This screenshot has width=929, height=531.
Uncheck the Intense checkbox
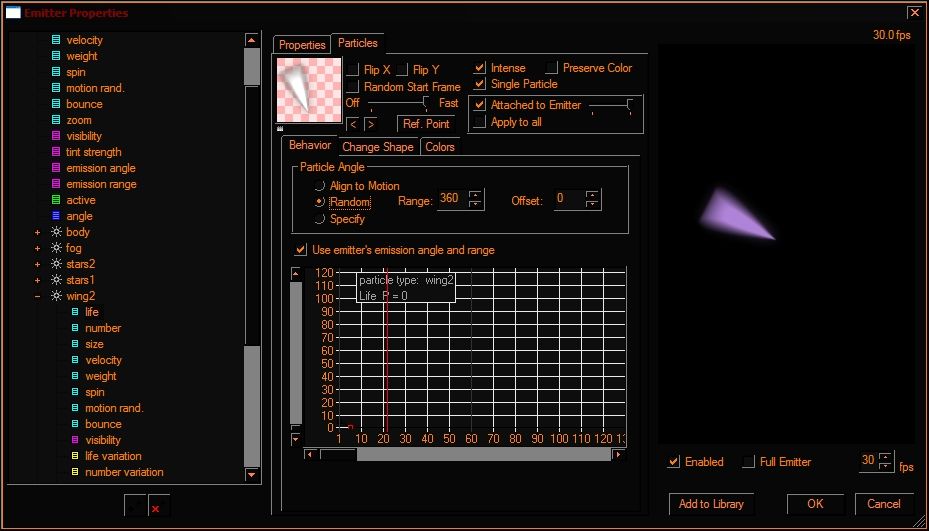pyautogui.click(x=480, y=68)
